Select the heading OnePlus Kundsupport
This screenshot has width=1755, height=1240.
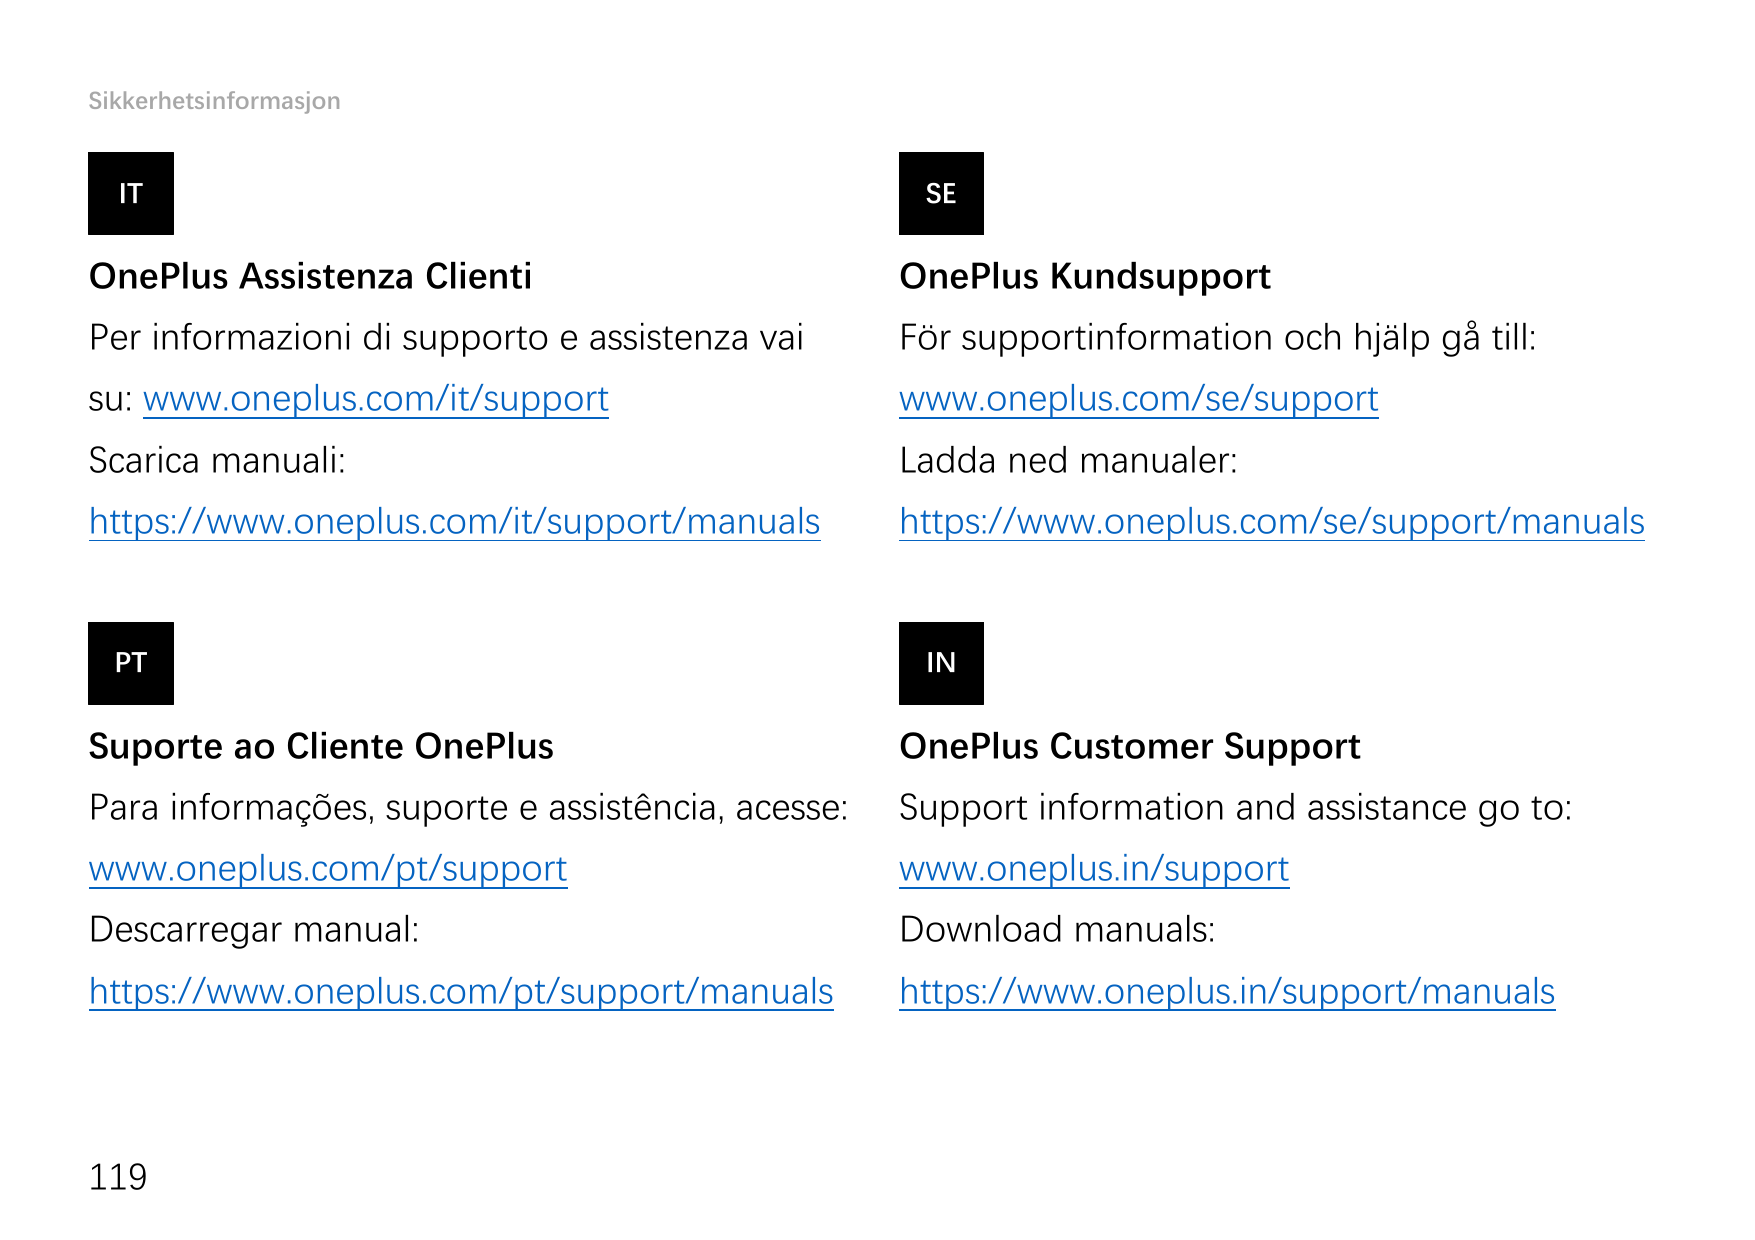[x=1085, y=277]
